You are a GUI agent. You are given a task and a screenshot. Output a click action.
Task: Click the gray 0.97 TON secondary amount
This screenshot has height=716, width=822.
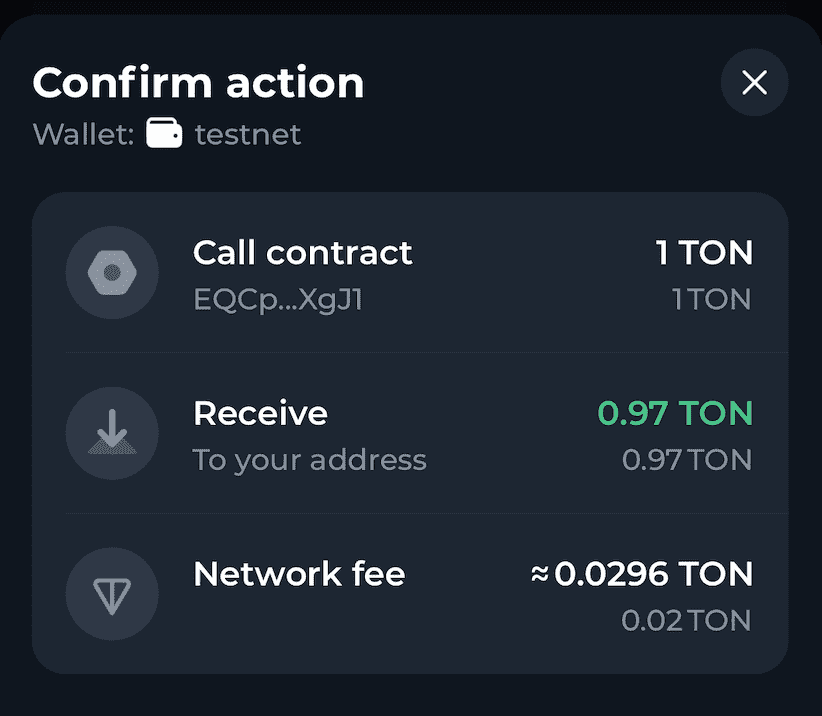click(686, 460)
